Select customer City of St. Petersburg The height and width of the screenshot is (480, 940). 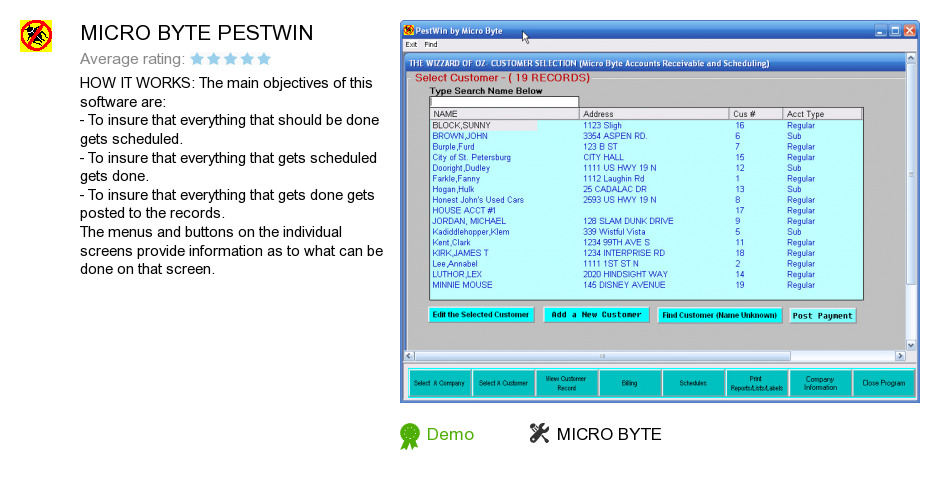tap(472, 158)
